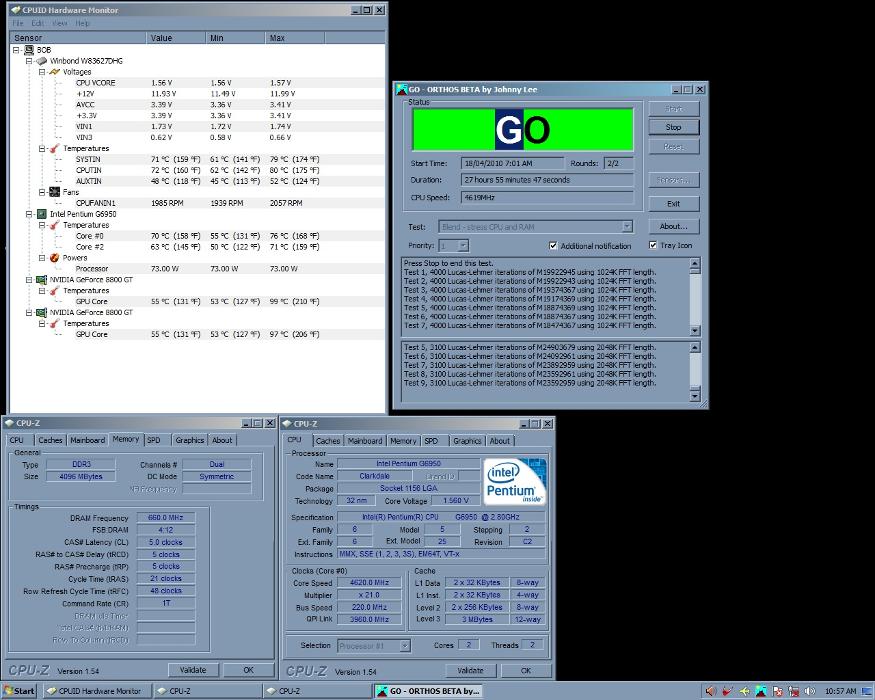Click the white volume speaker tray icon
875x700 pixels.
point(810,691)
